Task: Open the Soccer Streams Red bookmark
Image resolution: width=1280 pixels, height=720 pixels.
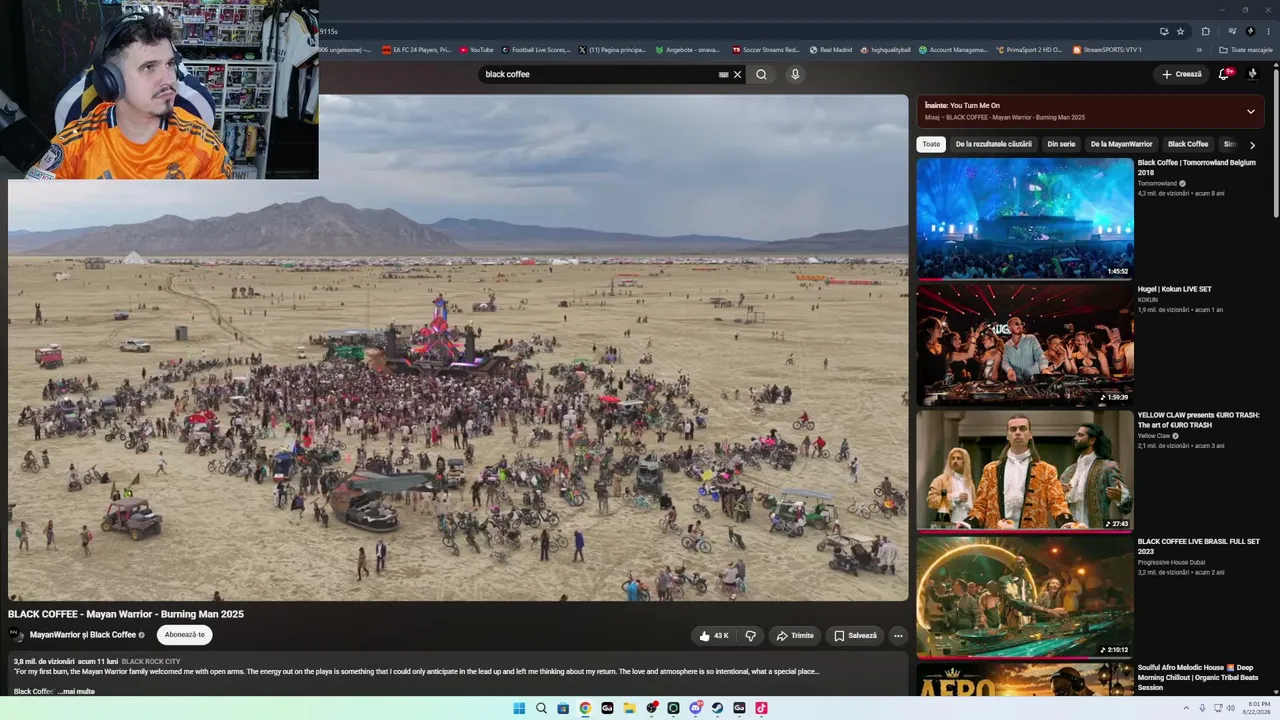Action: [766, 50]
